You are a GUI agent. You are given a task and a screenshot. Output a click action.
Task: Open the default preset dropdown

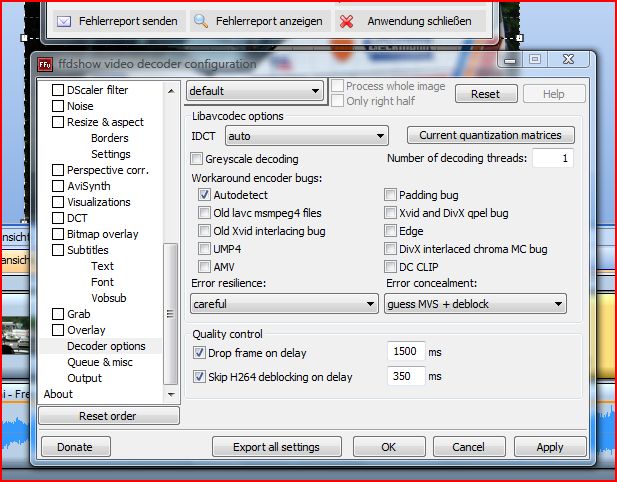255,92
